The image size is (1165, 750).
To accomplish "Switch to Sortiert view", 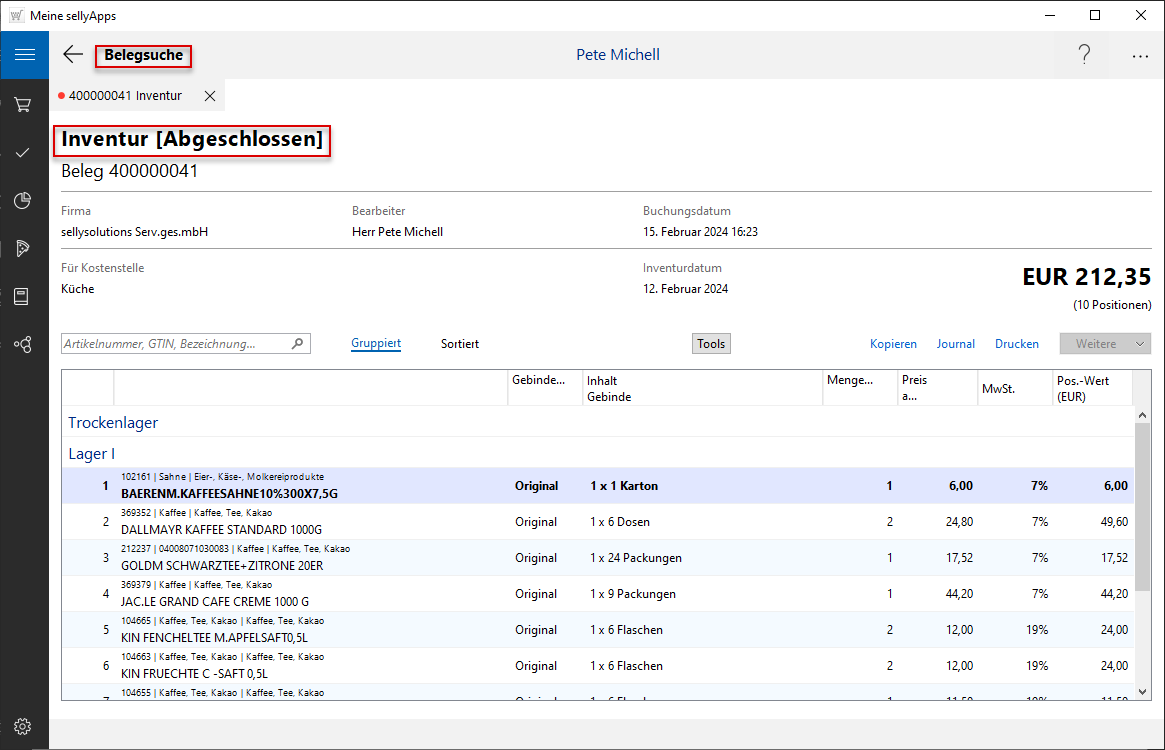I will click(x=460, y=344).
